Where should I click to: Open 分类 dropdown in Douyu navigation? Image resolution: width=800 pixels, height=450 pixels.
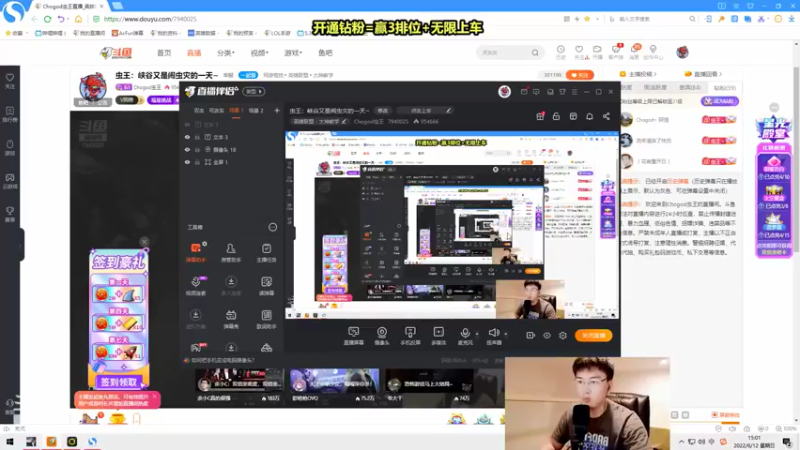(x=226, y=53)
